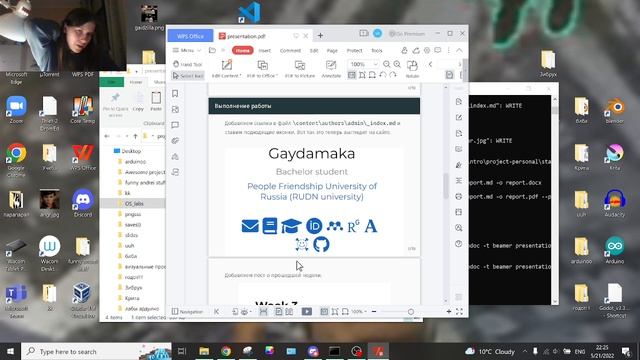Click the zoom out minus in status bar
This screenshot has width=640, height=360.
[374, 311]
